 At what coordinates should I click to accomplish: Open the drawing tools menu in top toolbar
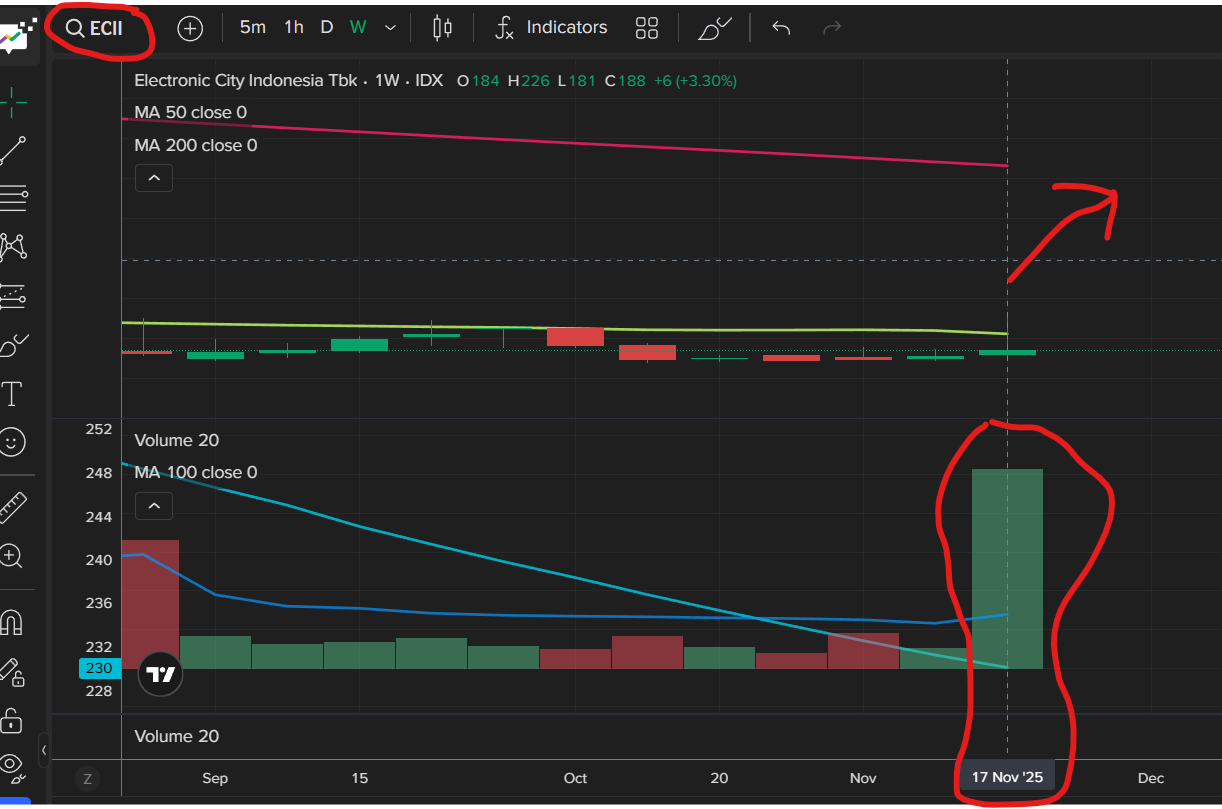pyautogui.click(x=715, y=28)
